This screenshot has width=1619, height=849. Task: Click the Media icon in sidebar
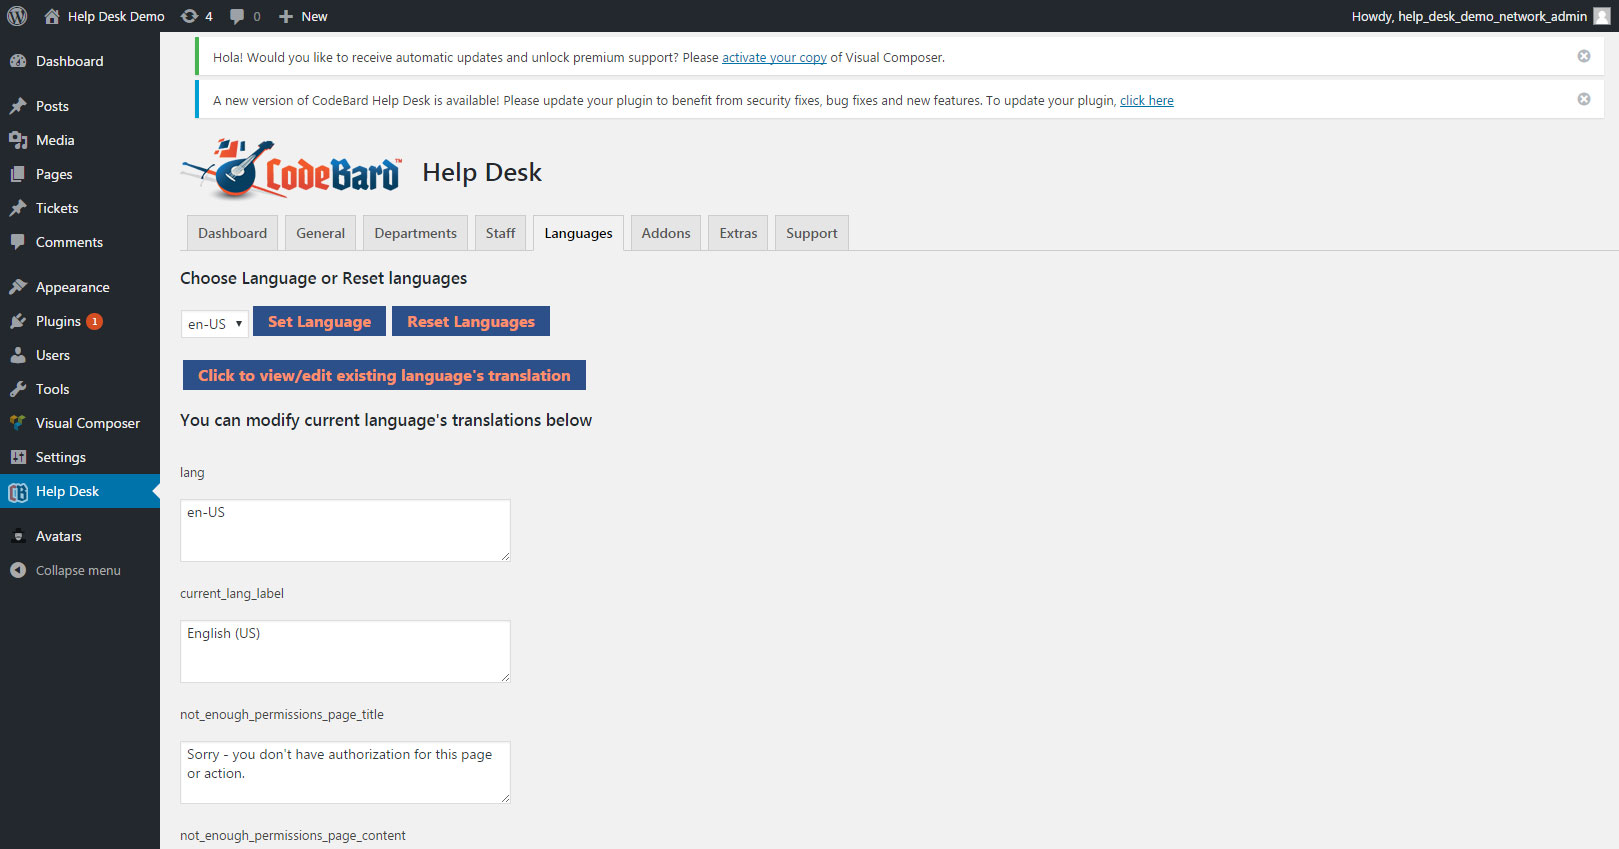coord(18,140)
